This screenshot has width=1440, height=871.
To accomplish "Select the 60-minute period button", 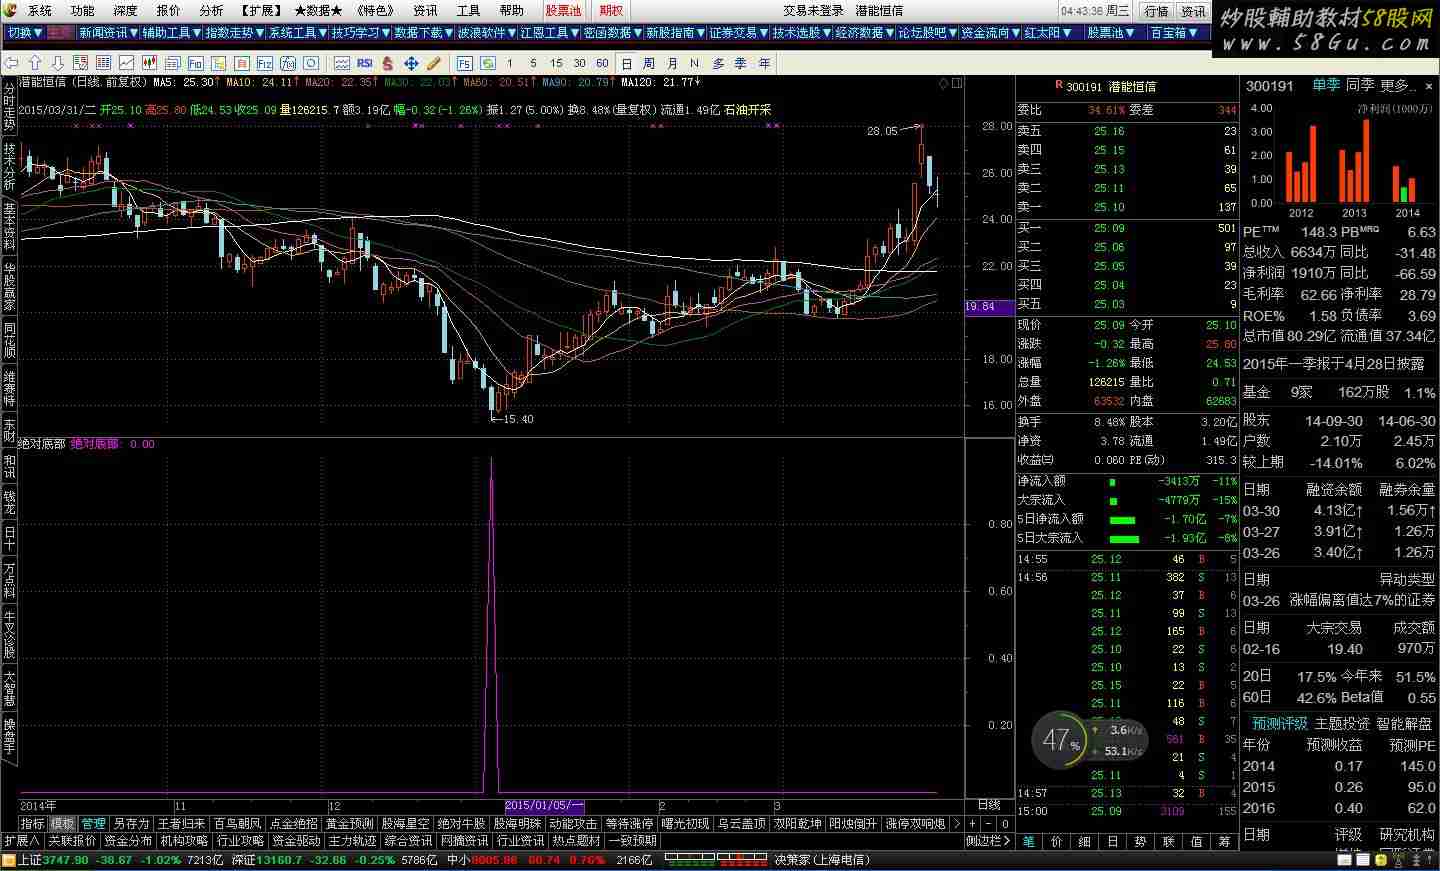I will click(x=602, y=63).
